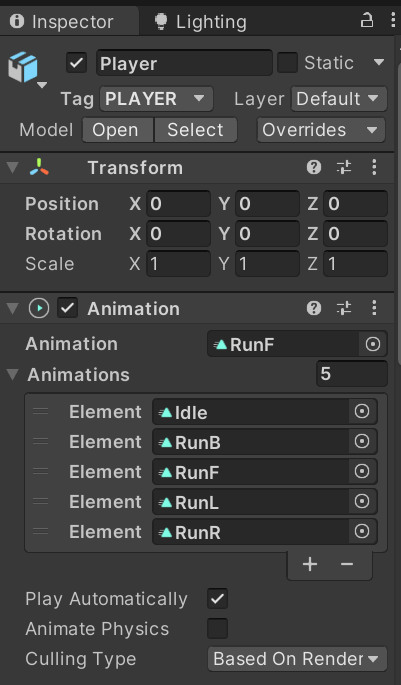Toggle Play Automatically checkbox
The width and height of the screenshot is (401, 685).
218,599
